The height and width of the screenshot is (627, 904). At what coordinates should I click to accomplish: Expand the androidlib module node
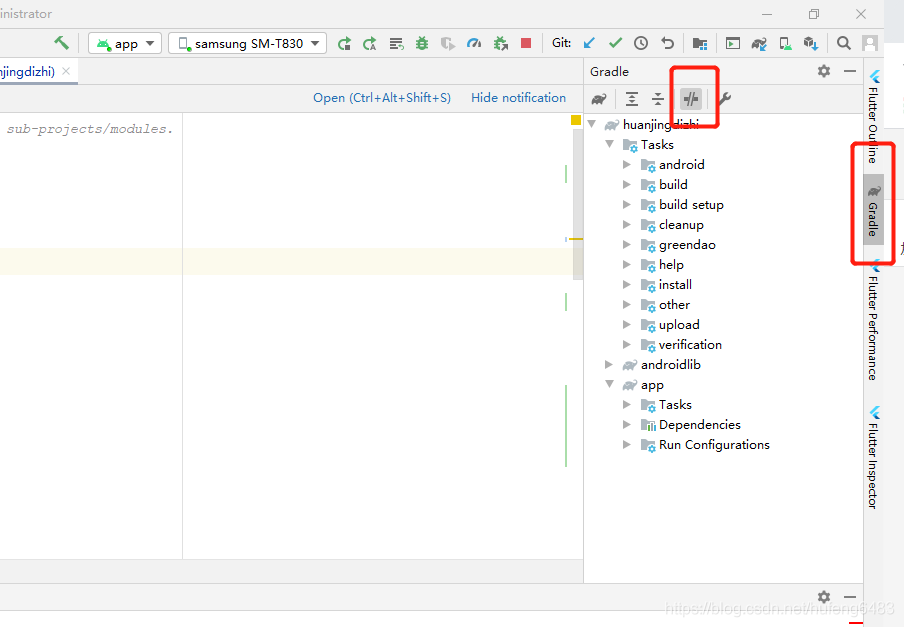click(609, 364)
